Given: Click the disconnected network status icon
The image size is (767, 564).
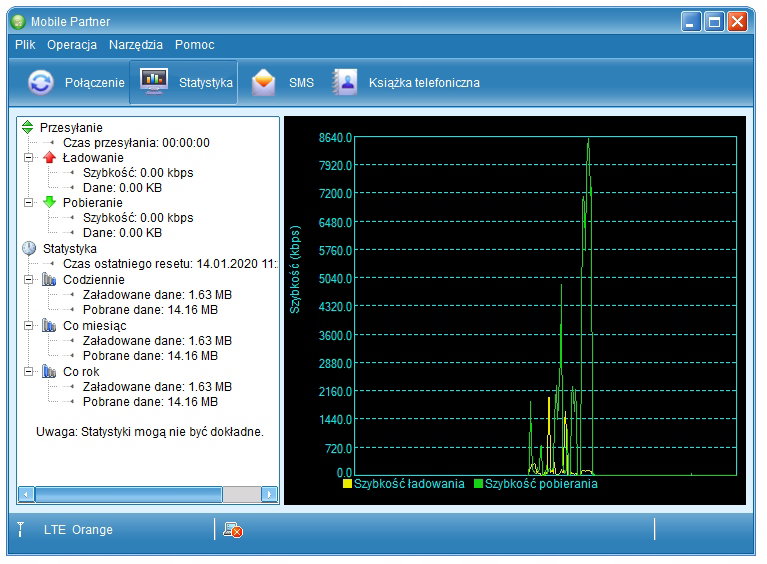Looking at the screenshot, I should pyautogui.click(x=233, y=529).
